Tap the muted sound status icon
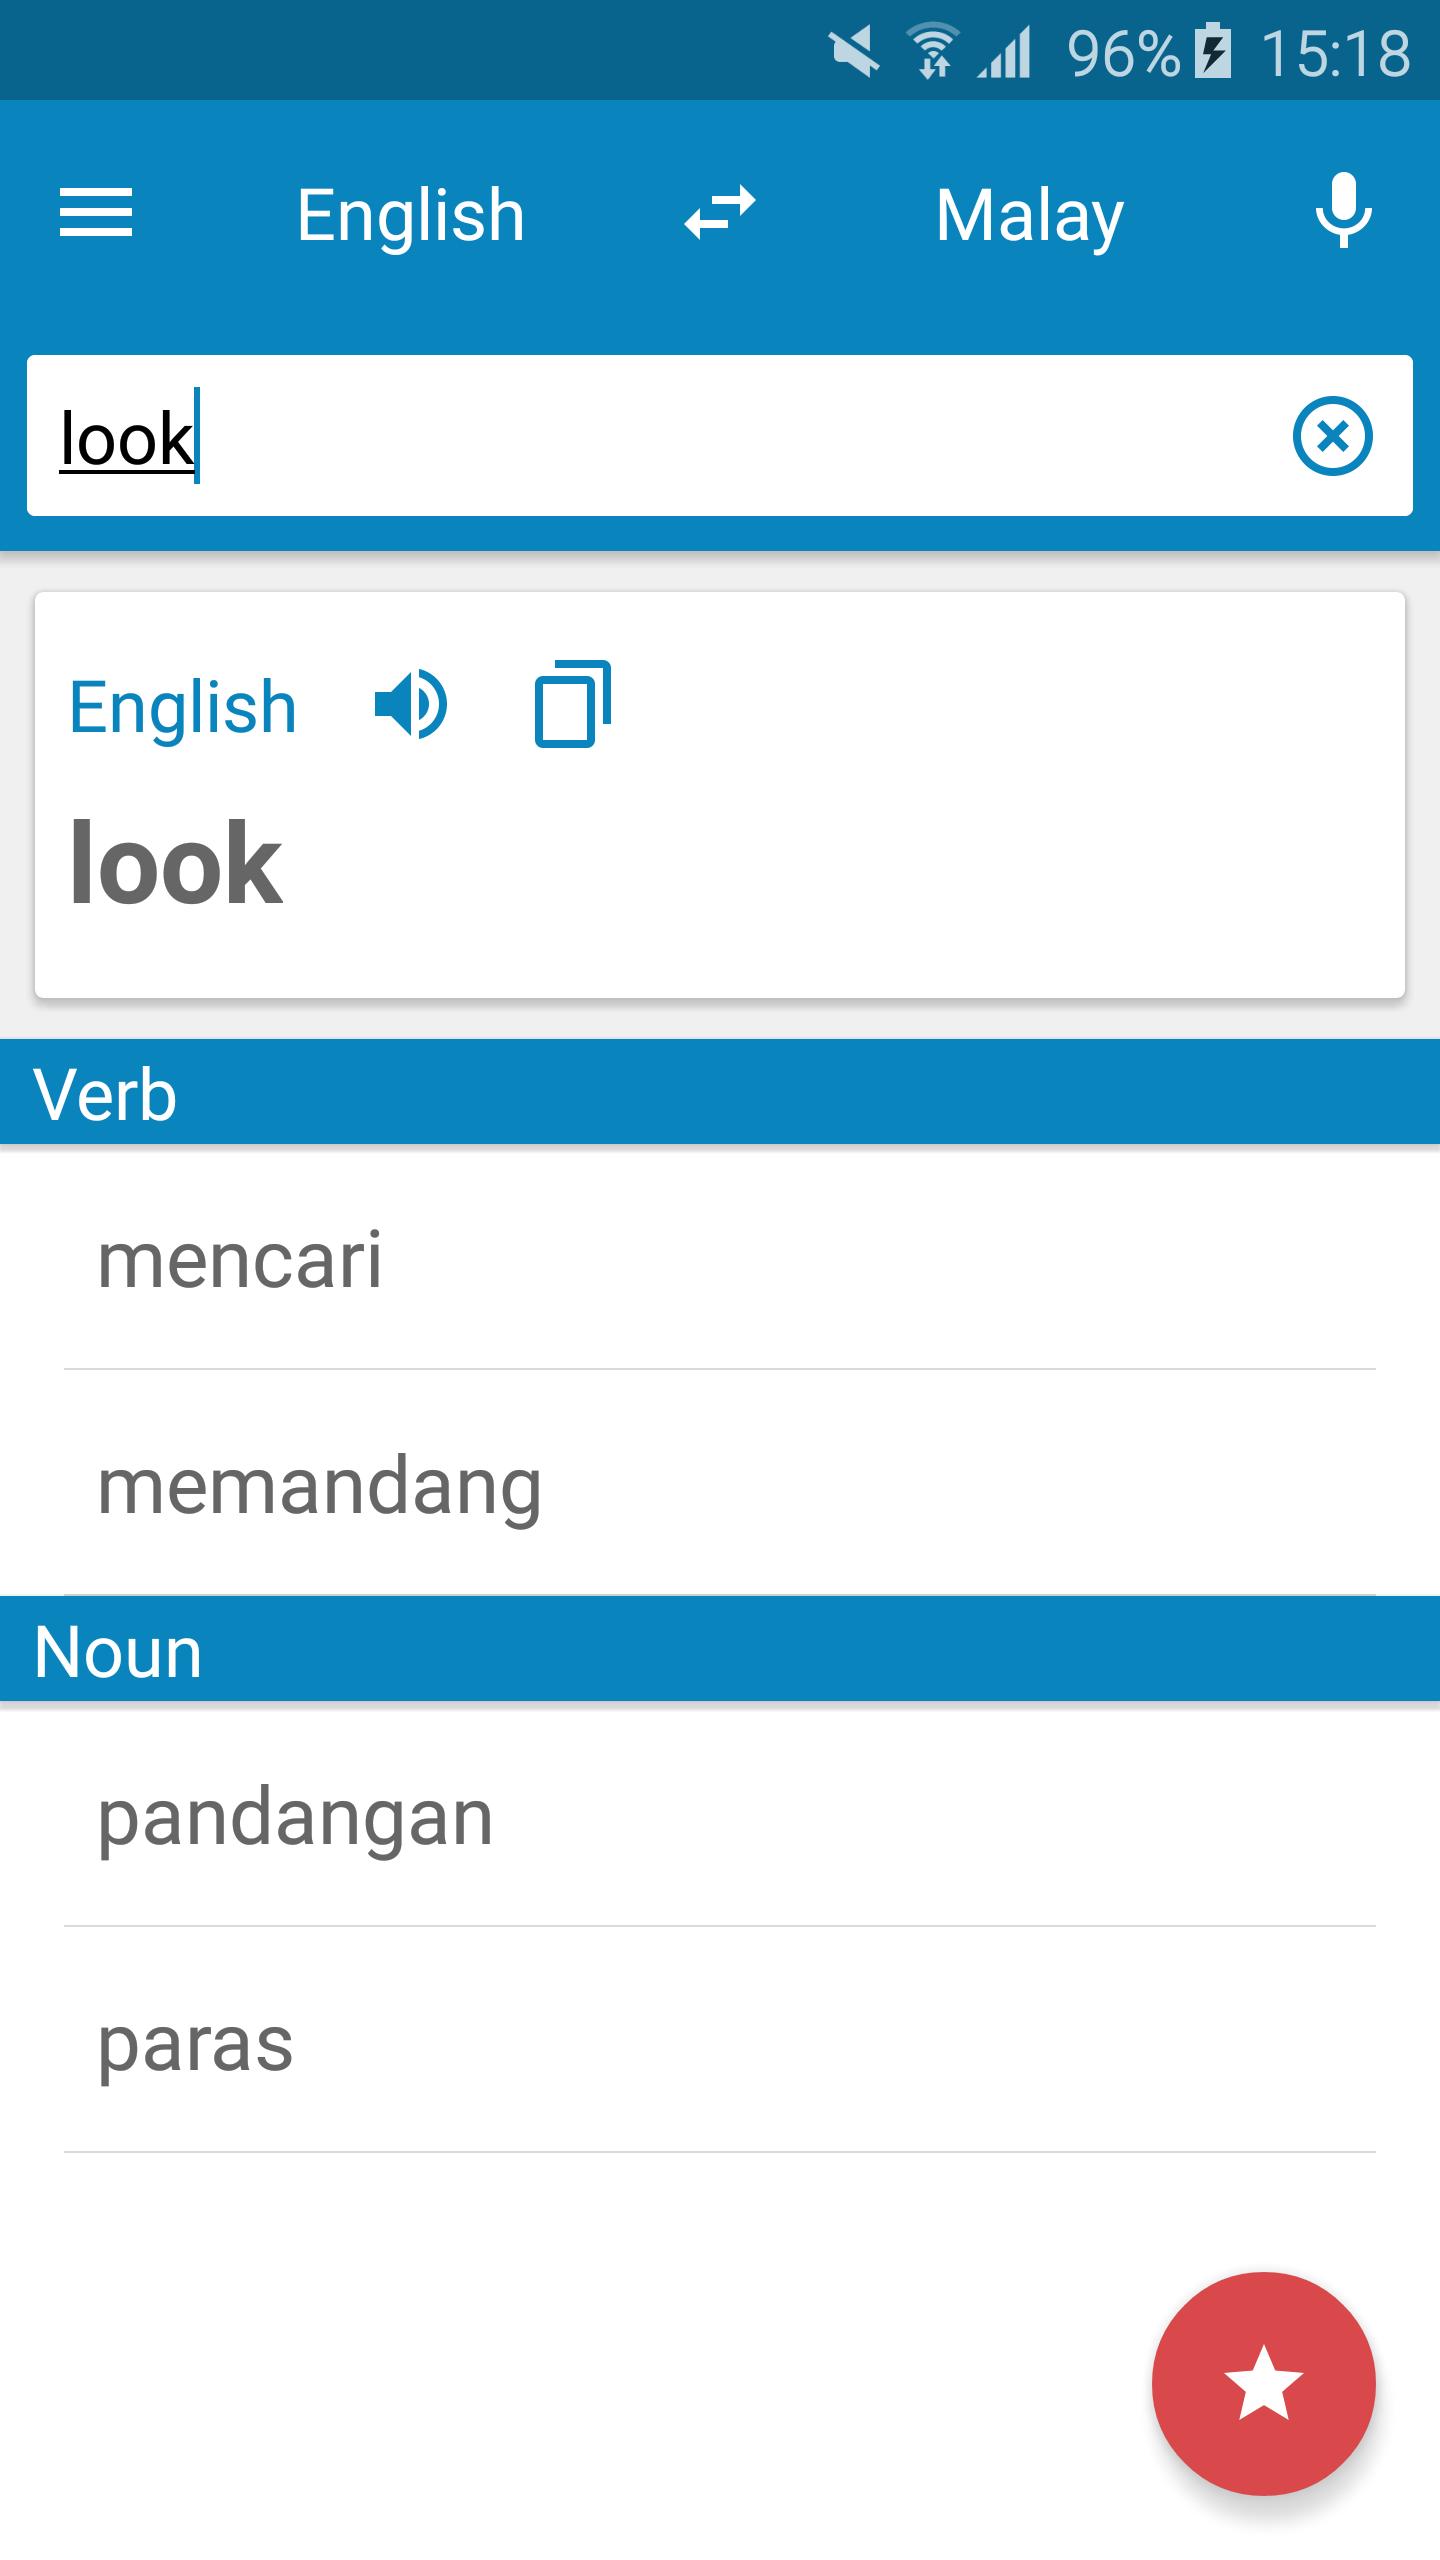 point(854,52)
